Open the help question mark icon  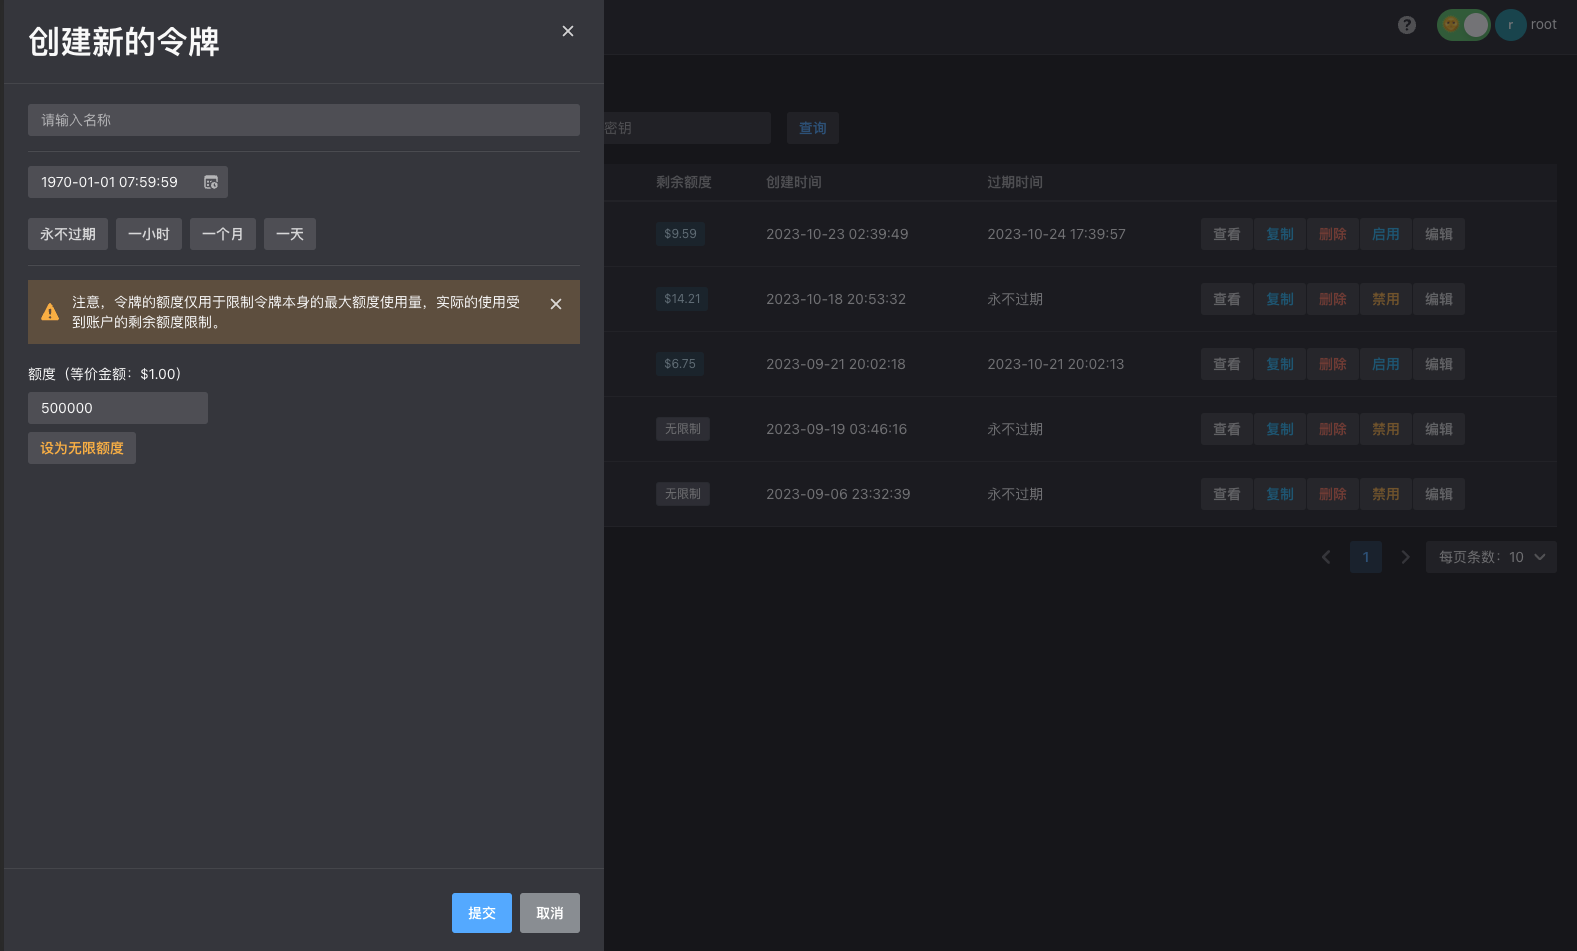point(1407,25)
